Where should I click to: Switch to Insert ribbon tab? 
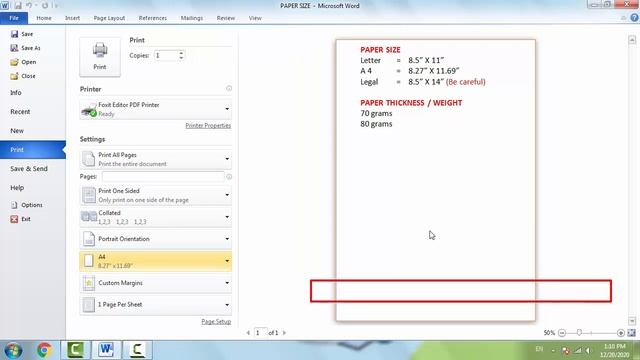pyautogui.click(x=72, y=18)
